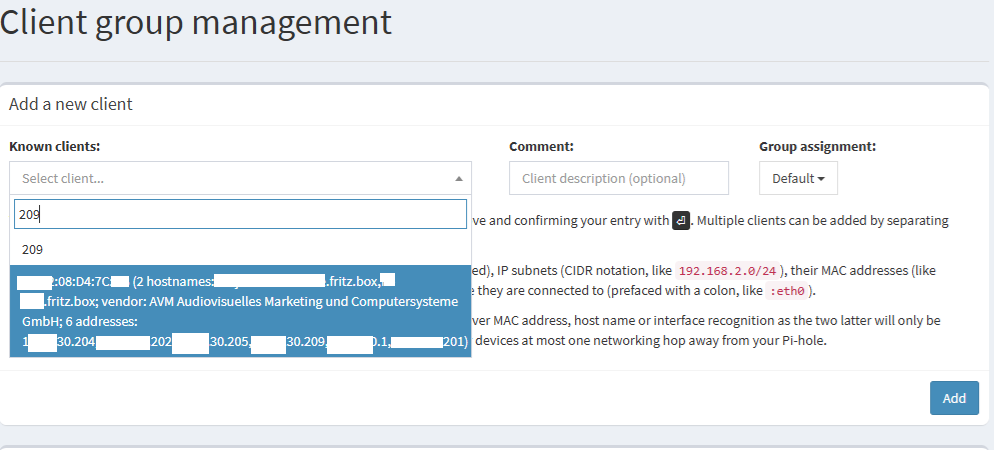This screenshot has width=994, height=450.
Task: Click the arrow on the Known clients selector
Action: (x=459, y=179)
